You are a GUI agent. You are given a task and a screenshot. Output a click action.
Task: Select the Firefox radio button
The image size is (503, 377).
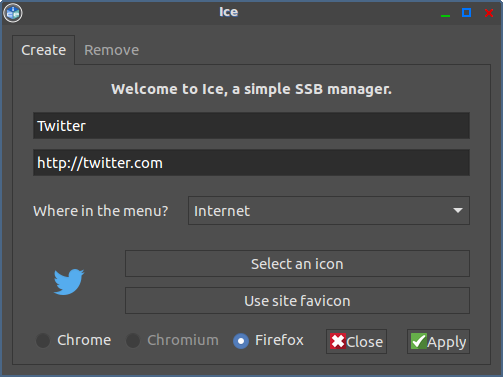pos(241,341)
